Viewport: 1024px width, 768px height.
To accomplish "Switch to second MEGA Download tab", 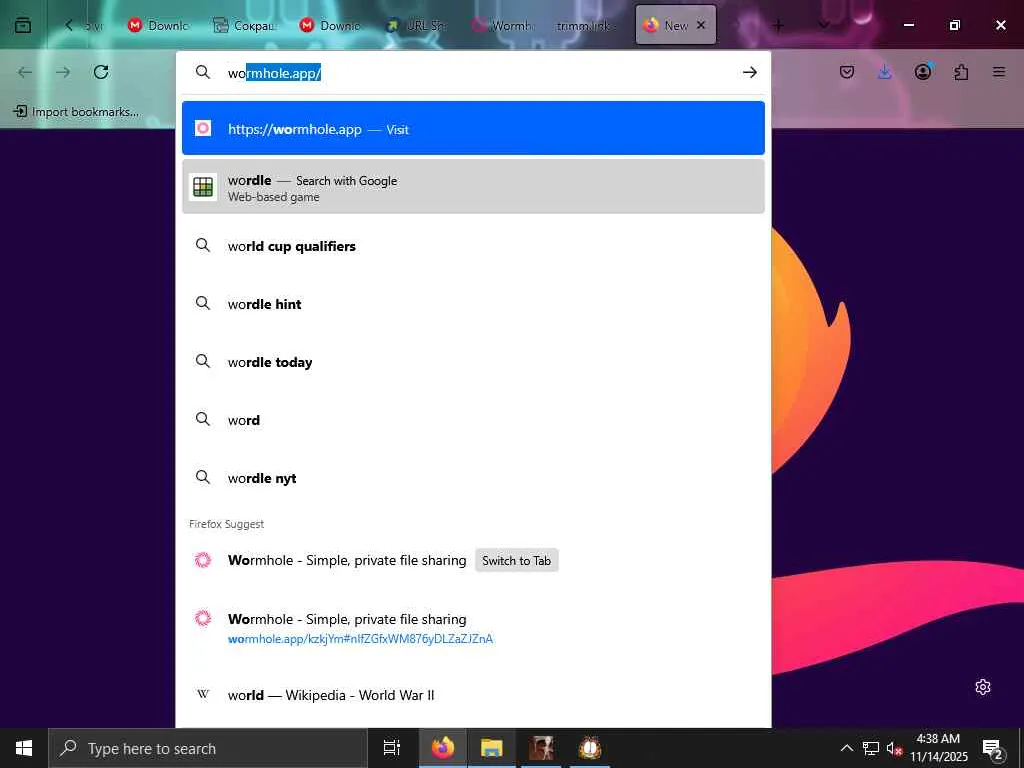I will click(330, 25).
